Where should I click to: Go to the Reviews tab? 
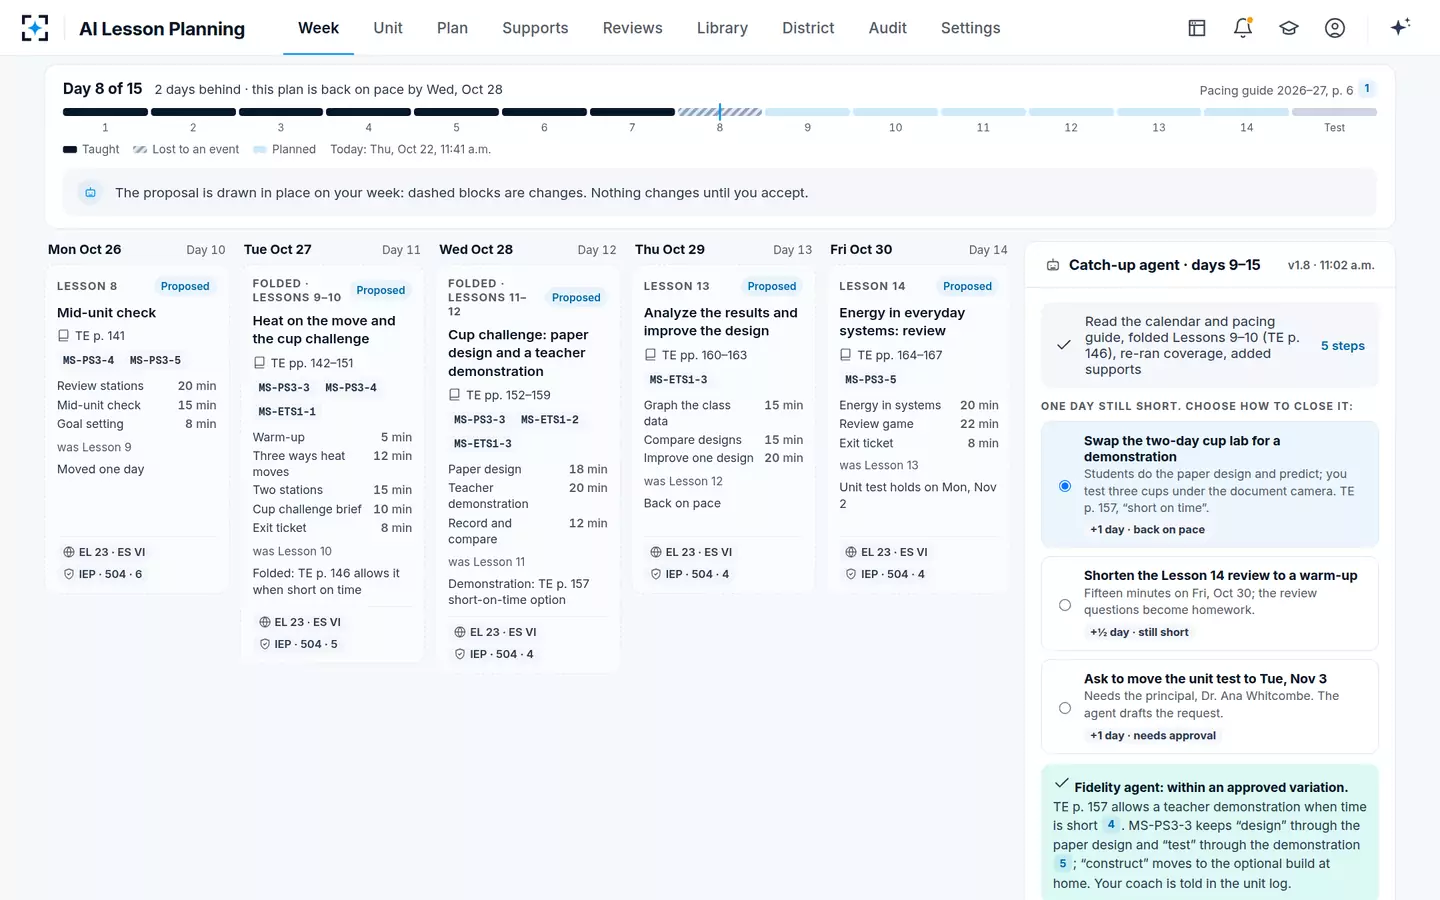[x=633, y=28]
